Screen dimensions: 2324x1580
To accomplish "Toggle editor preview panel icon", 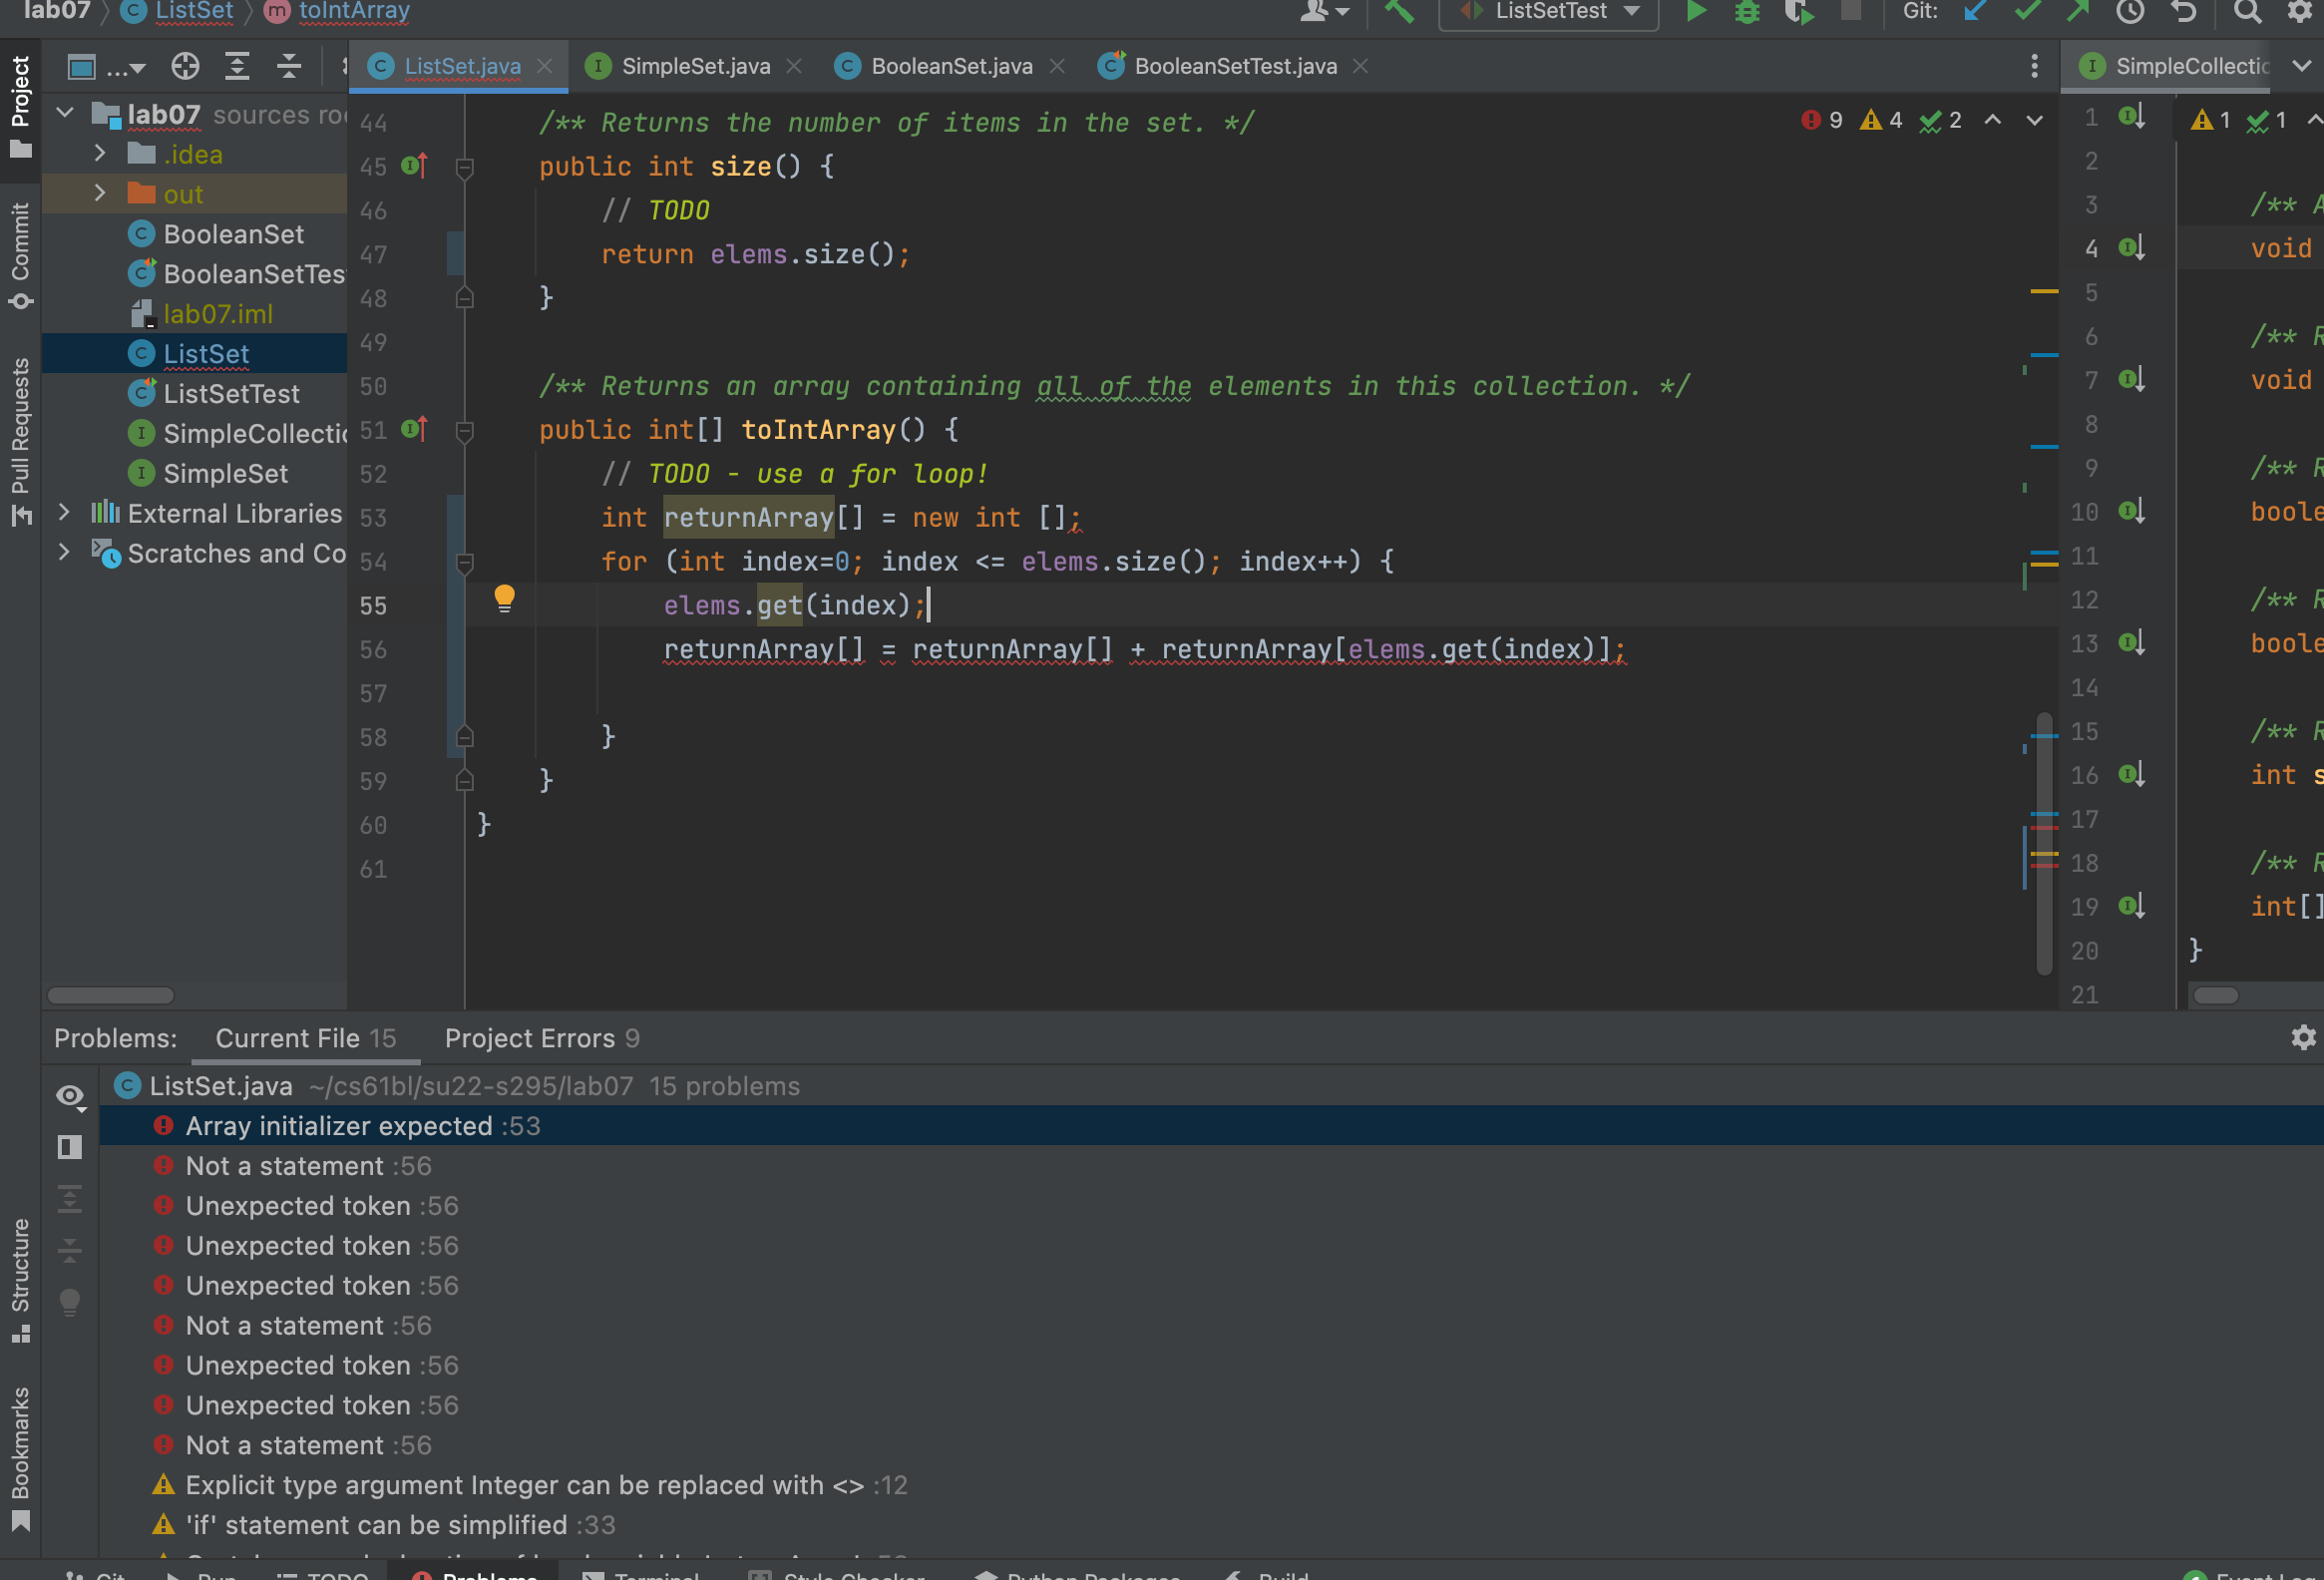I will [x=70, y=1147].
